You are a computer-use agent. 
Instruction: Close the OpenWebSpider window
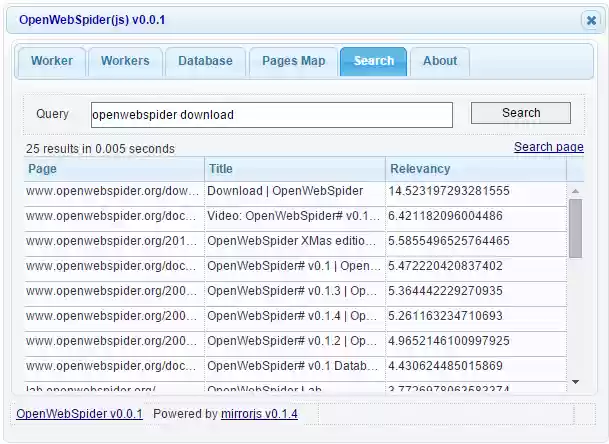[x=590, y=20]
